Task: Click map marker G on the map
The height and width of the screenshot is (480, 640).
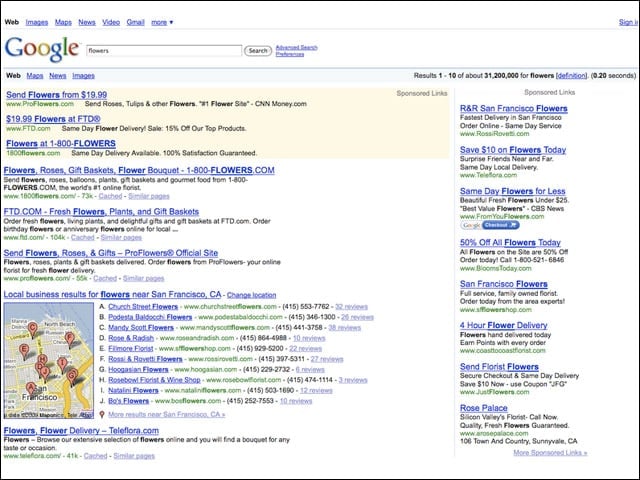Action: pos(72,376)
